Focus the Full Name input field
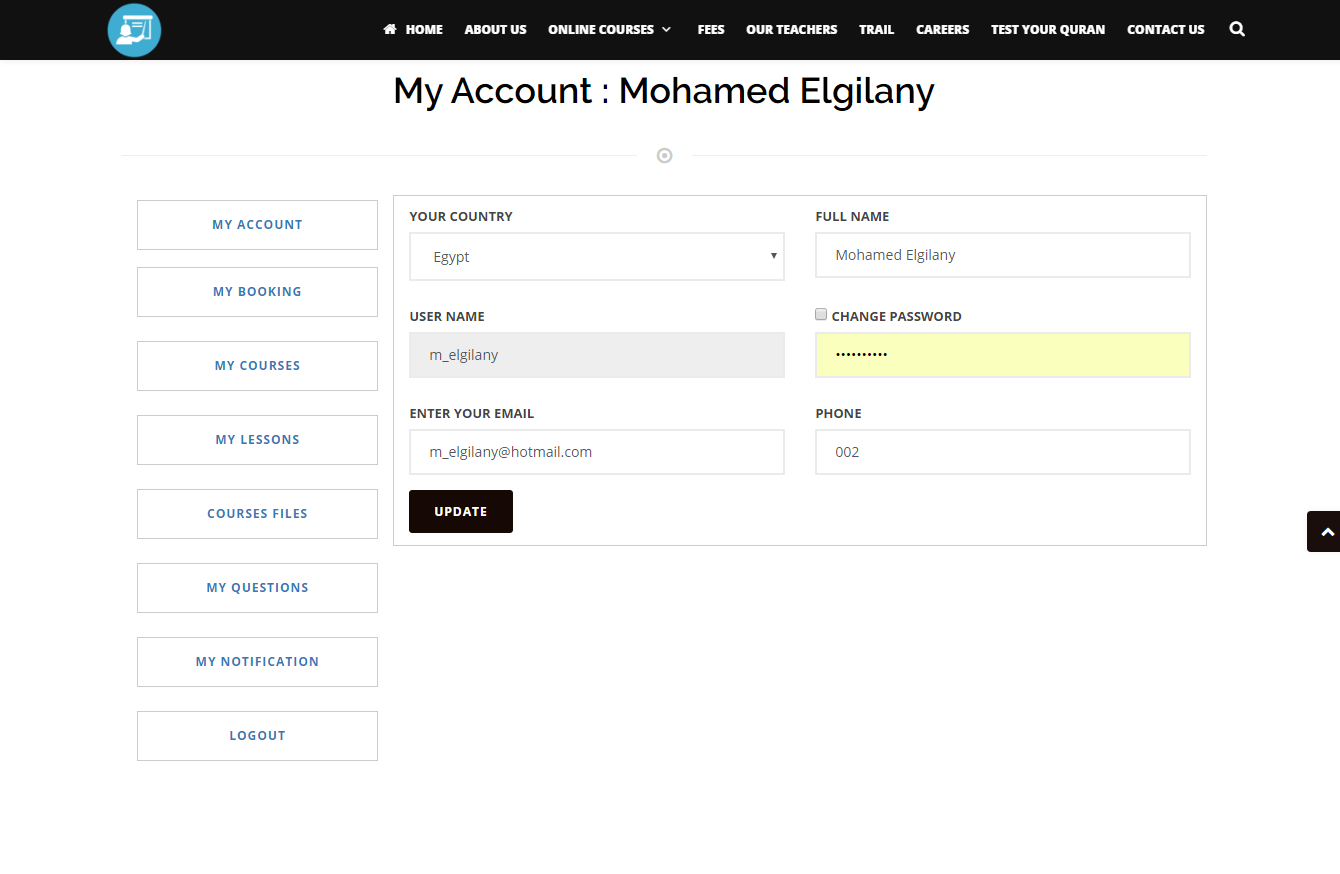Viewport: 1340px width, 874px height. click(1002, 255)
